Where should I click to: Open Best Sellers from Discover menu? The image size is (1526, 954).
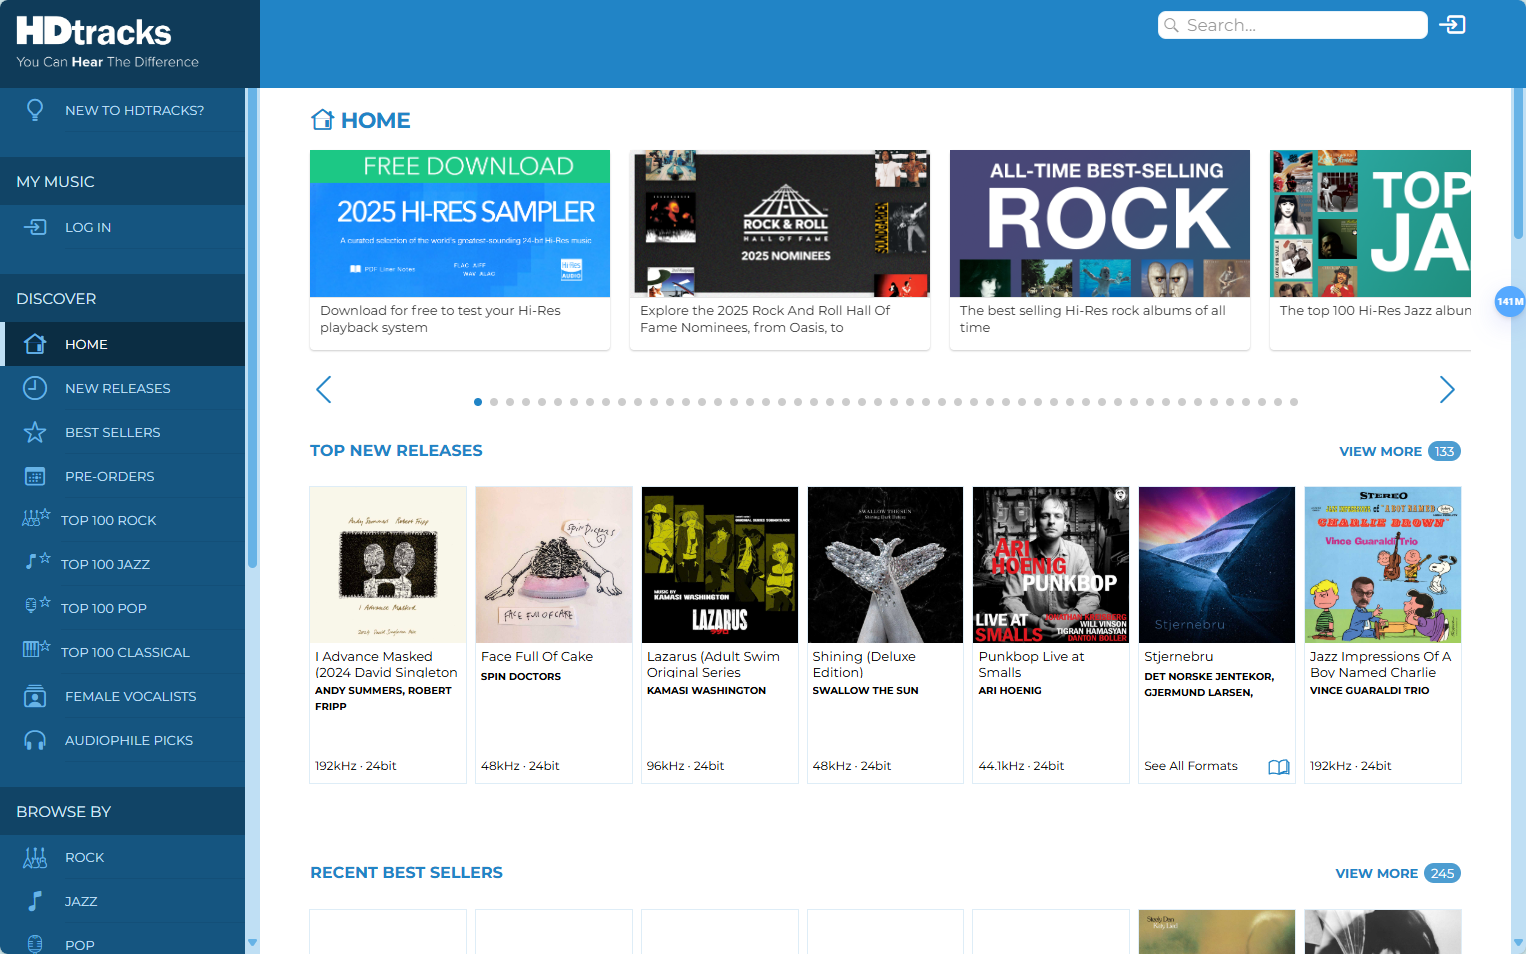click(x=113, y=432)
